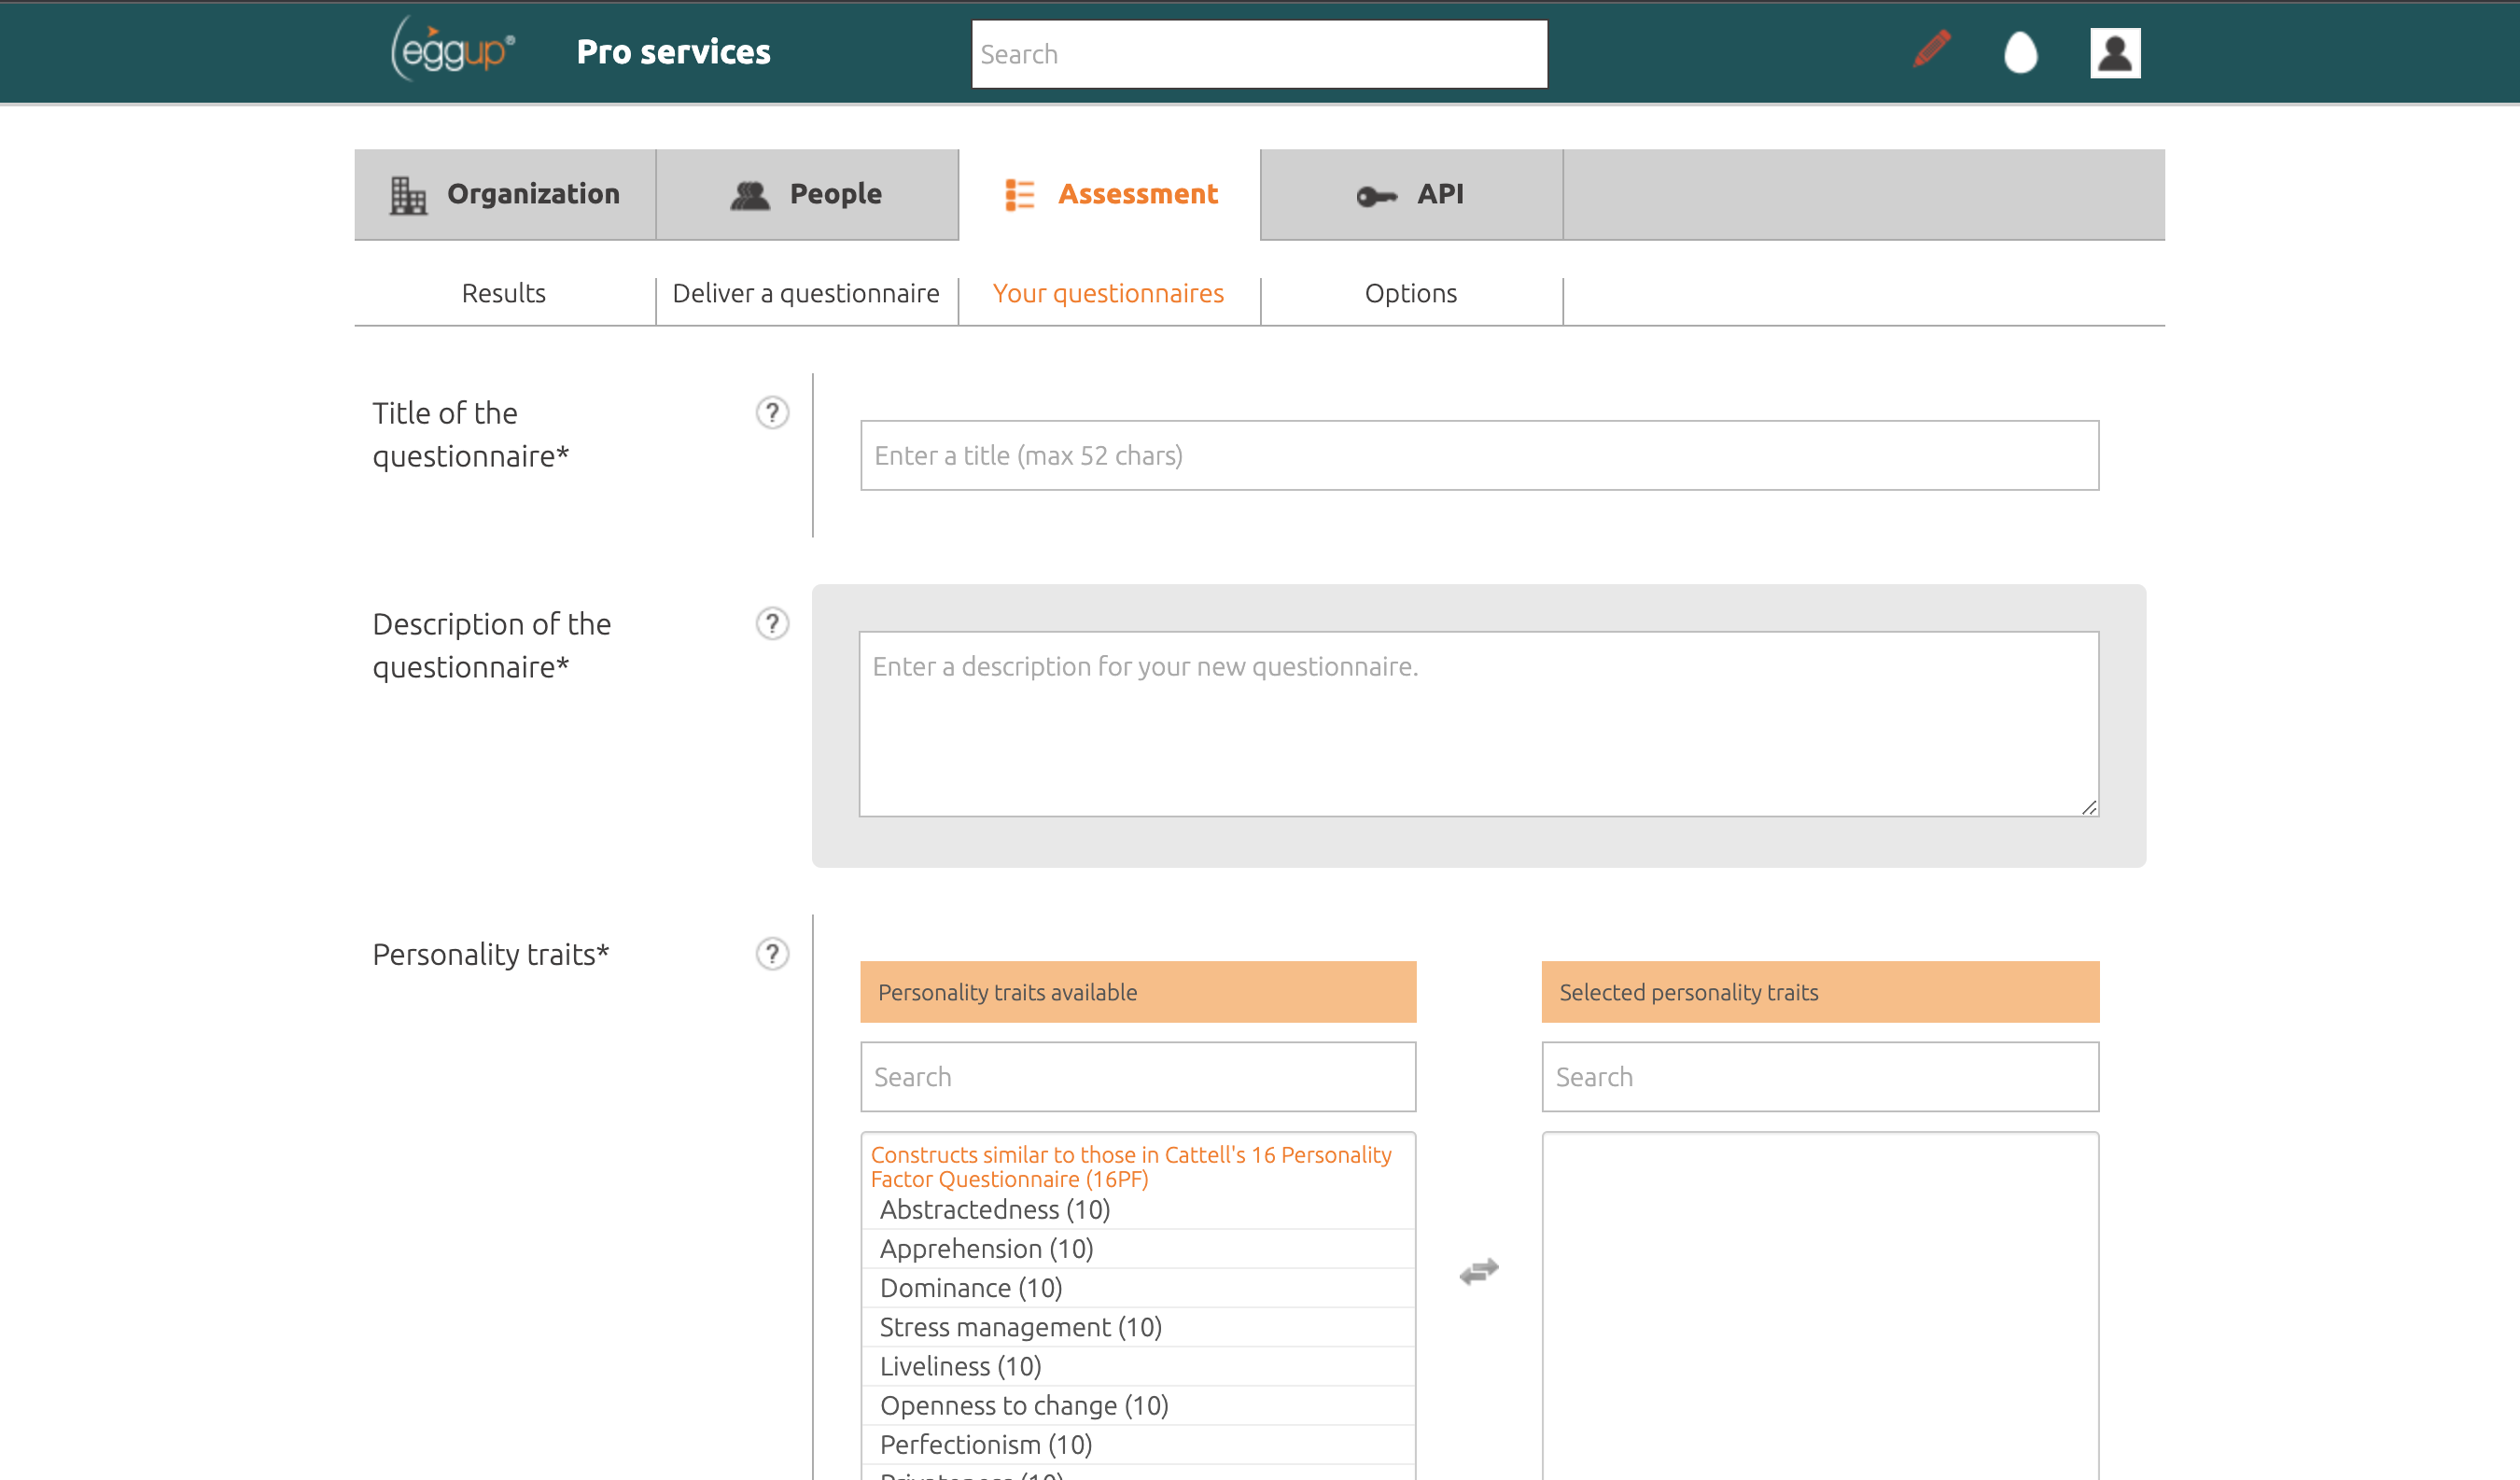Screen dimensions: 2520x1480
Task: Click the transfer arrows between trait lists
Action: [x=1478, y=1272]
